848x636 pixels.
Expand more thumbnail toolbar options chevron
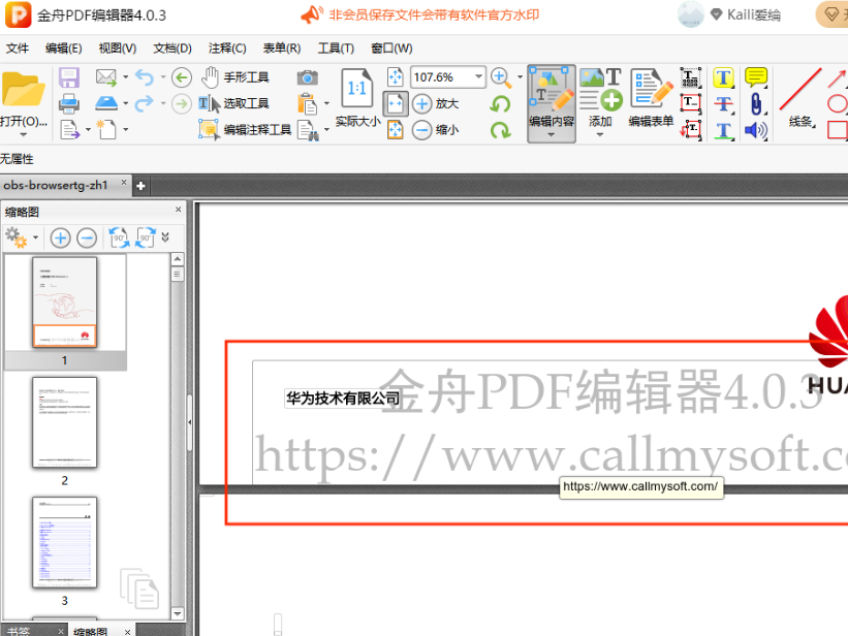(165, 237)
